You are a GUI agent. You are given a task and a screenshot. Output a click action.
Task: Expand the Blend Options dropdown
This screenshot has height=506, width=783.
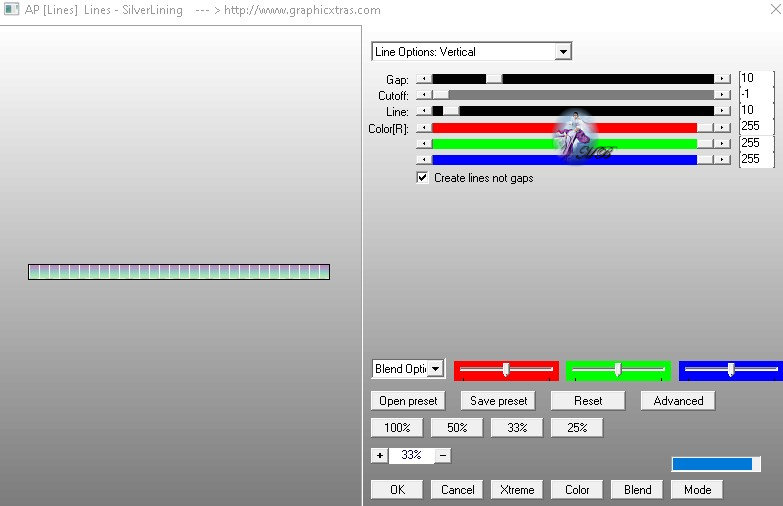436,369
